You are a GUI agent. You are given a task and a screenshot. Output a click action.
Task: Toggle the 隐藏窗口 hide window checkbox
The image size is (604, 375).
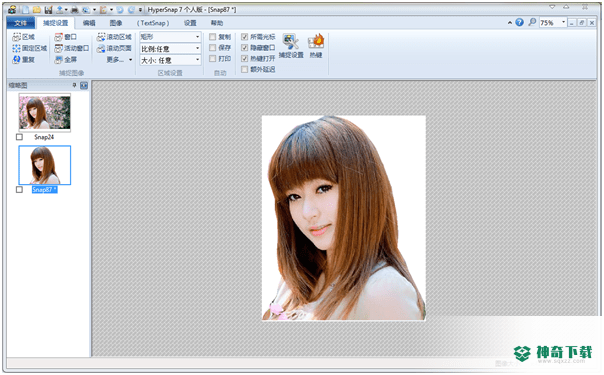click(245, 48)
